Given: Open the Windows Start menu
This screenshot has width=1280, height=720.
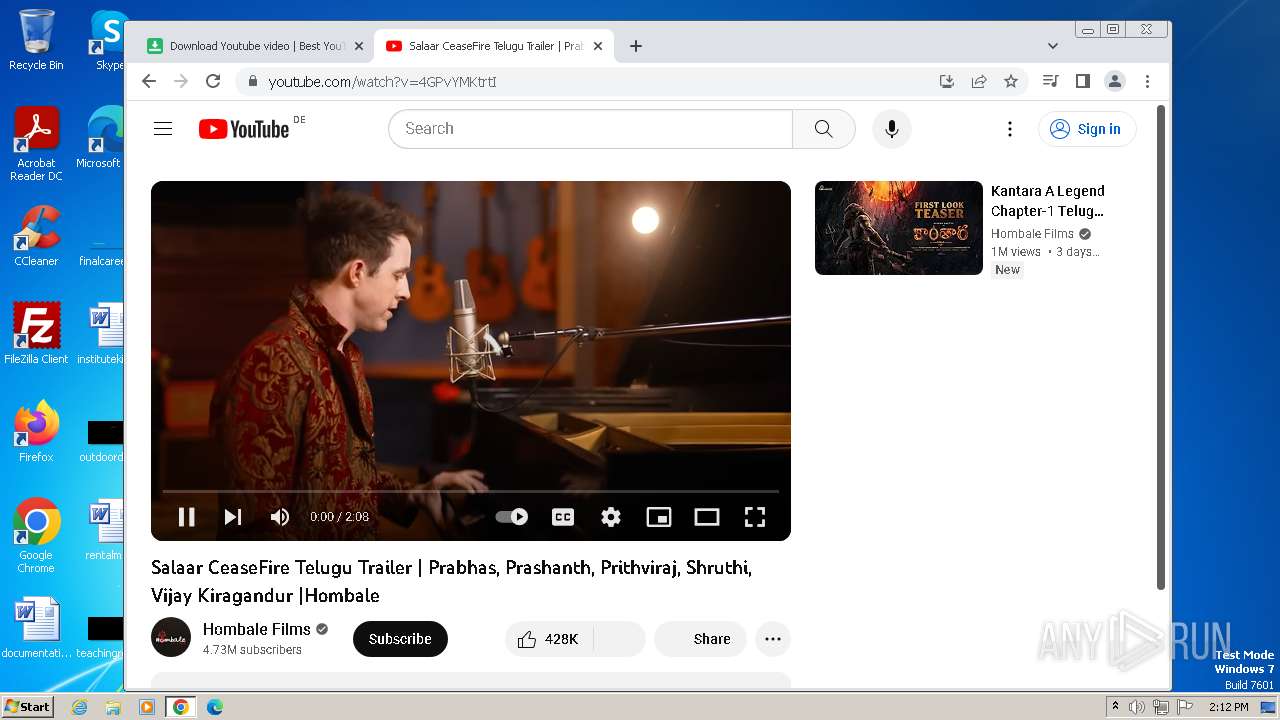Looking at the screenshot, I should pyautogui.click(x=28, y=706).
